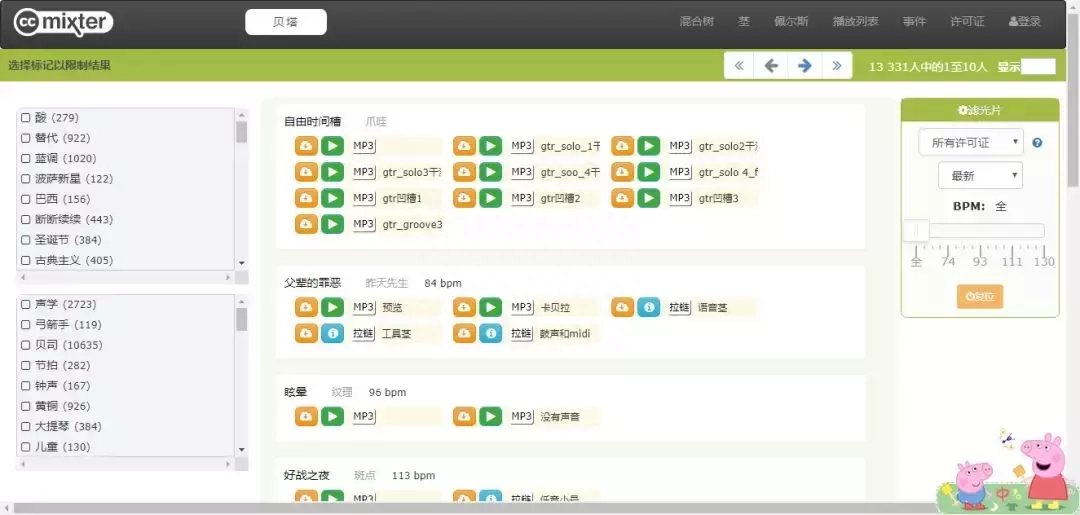Show info for the 语音茎 zip

[x=648, y=307]
